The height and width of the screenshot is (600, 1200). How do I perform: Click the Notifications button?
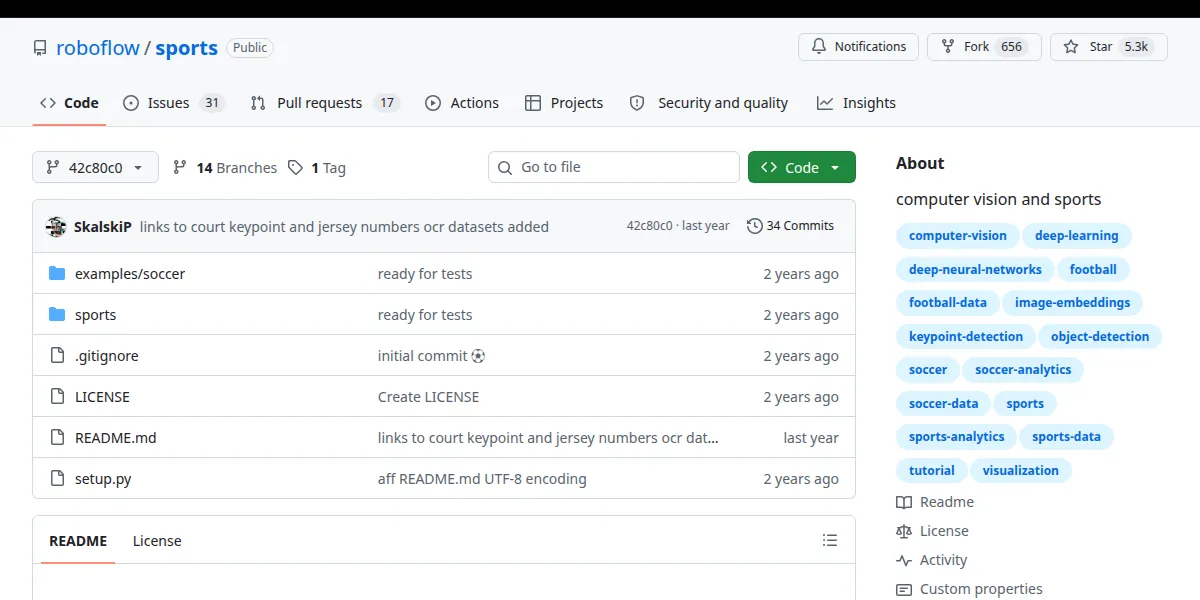[x=858, y=47]
